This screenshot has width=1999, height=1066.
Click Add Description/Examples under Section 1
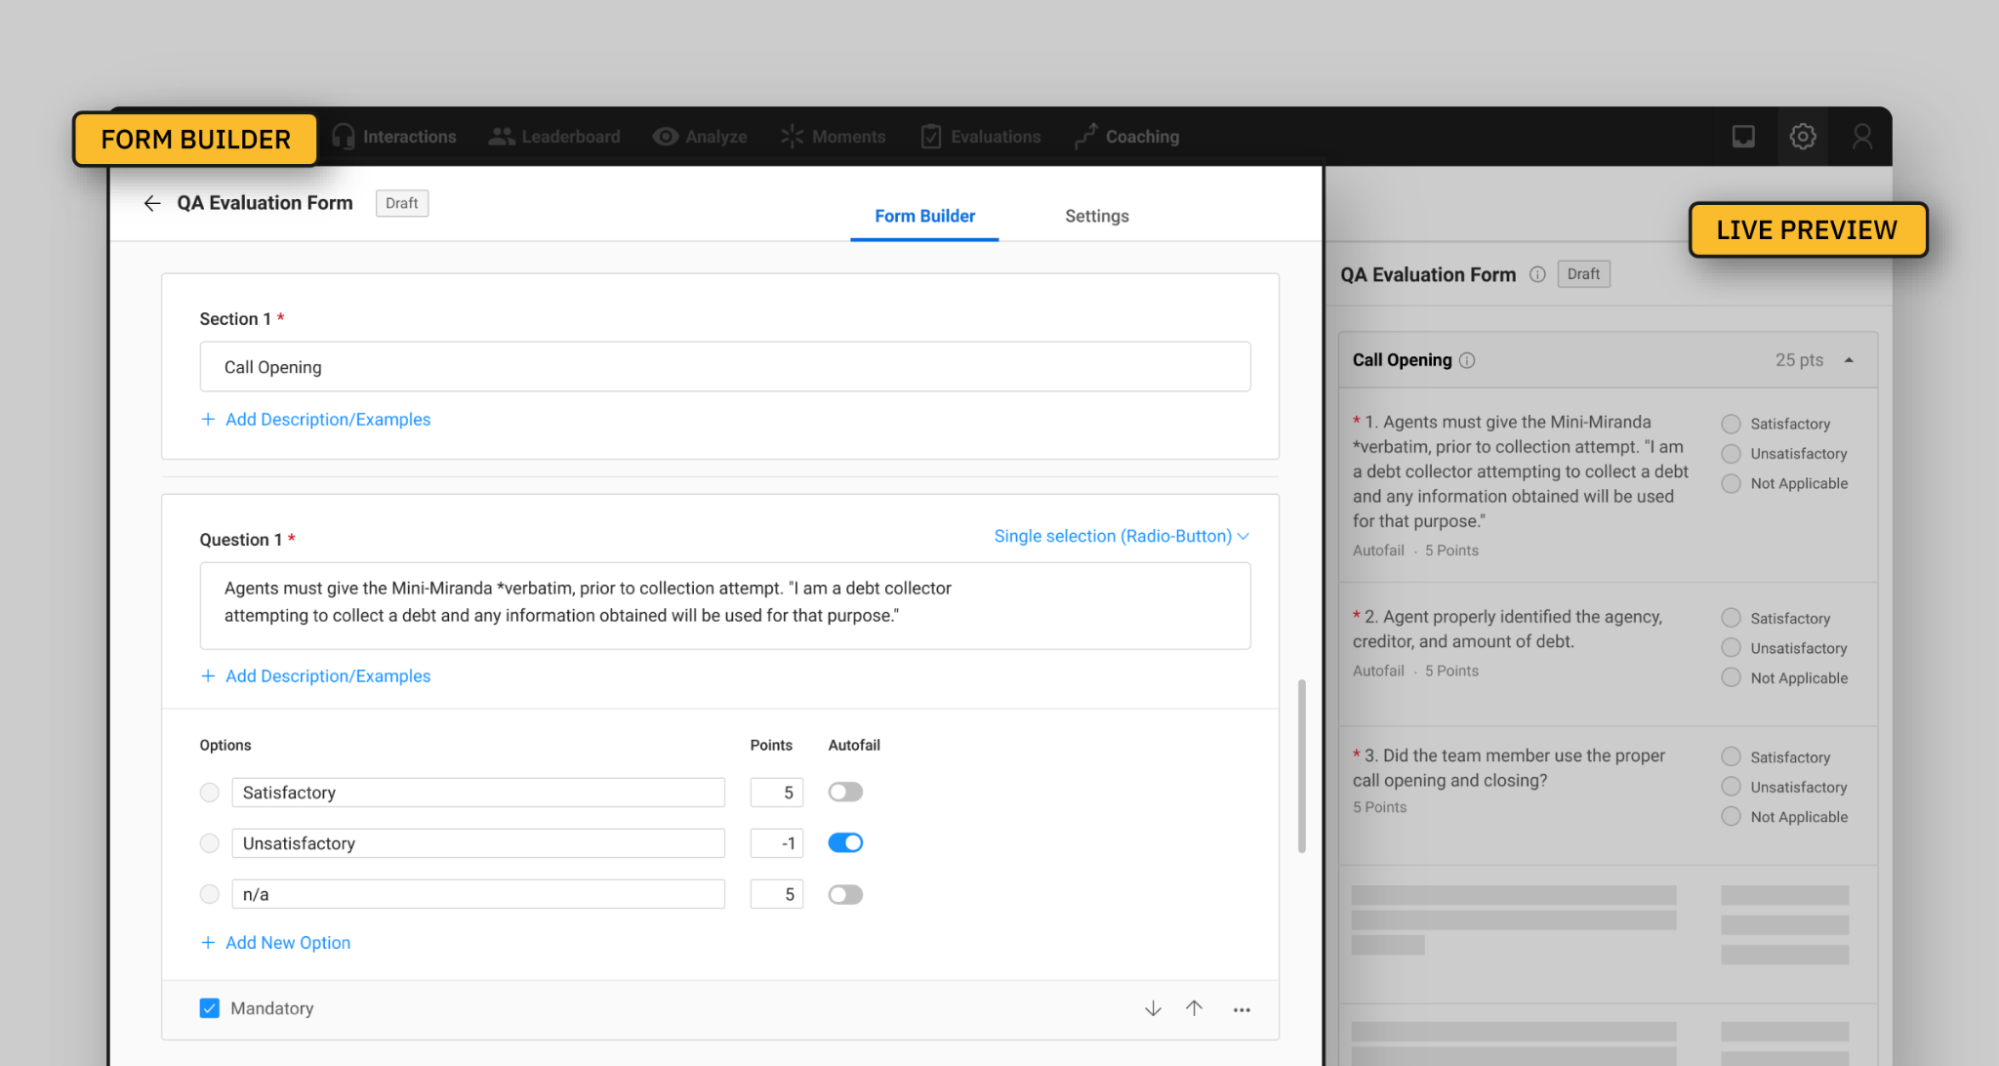tap(327, 419)
